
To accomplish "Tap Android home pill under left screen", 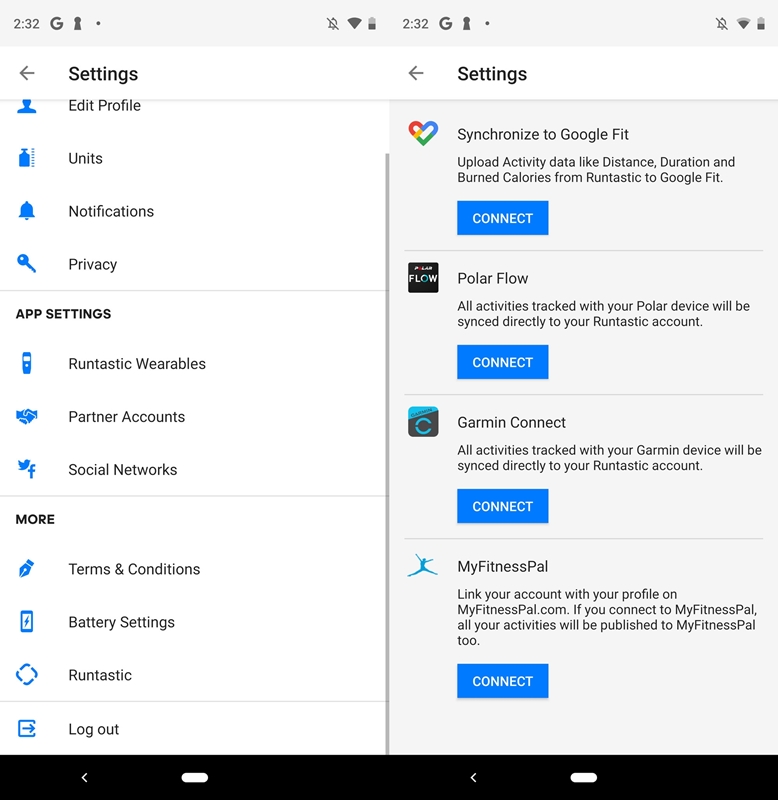I will pos(194,777).
